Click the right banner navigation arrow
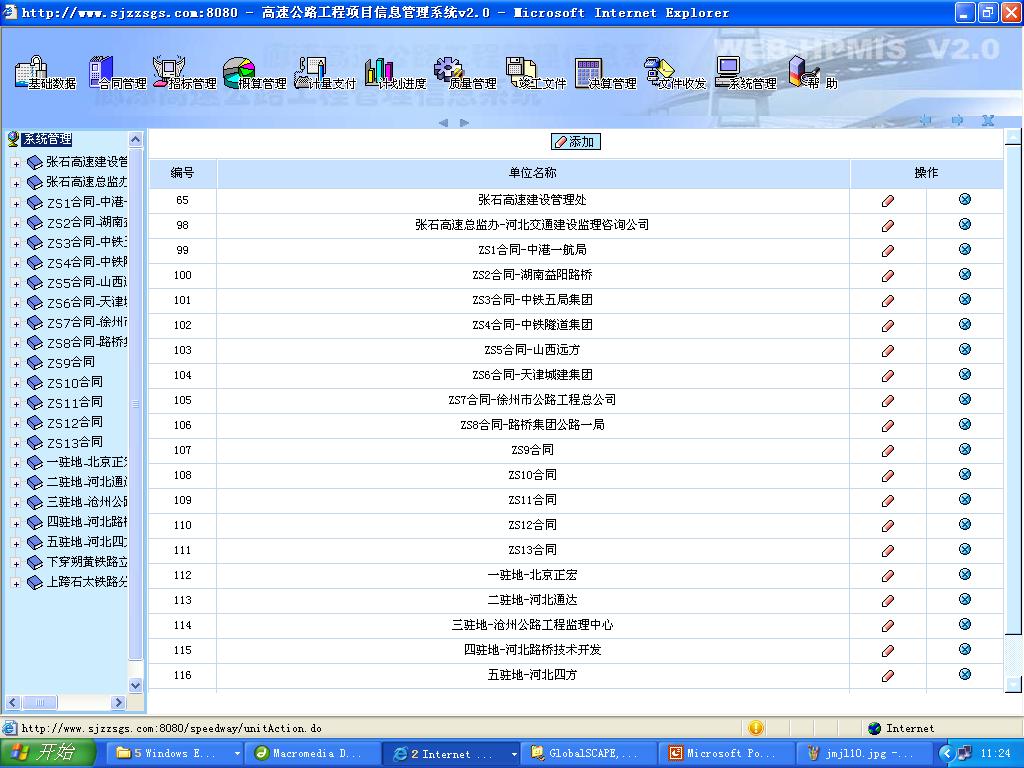1024x768 pixels. pyautogui.click(x=464, y=122)
